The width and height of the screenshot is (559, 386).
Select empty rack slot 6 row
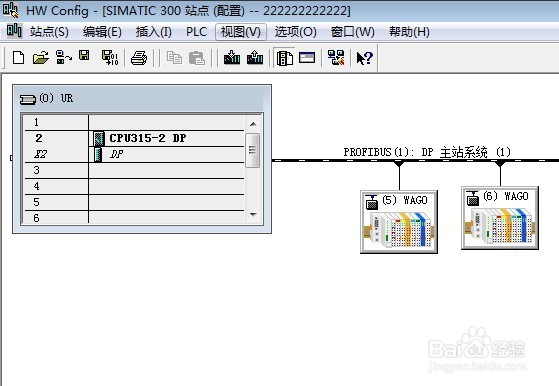tap(134, 217)
